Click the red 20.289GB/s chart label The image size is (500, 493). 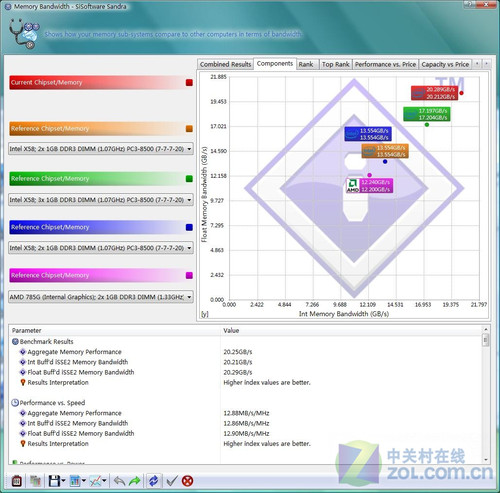pos(434,93)
